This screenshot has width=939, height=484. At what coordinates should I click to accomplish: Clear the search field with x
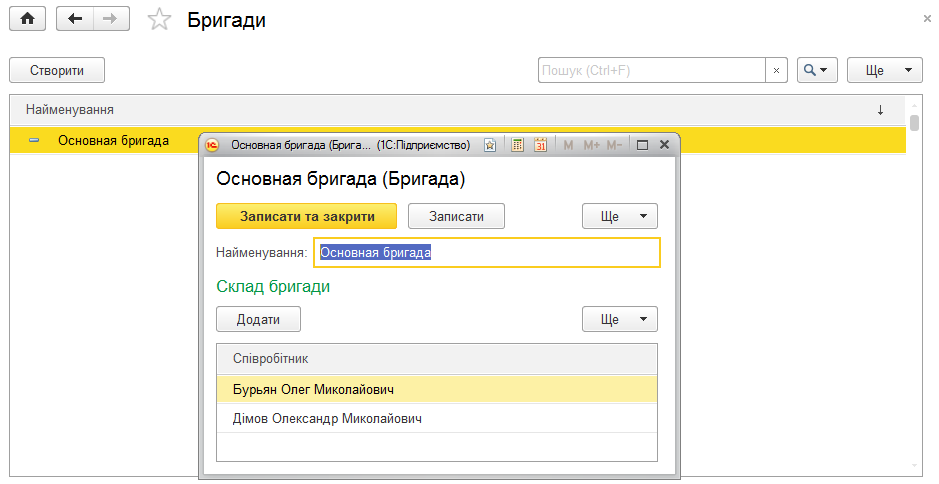pos(776,70)
